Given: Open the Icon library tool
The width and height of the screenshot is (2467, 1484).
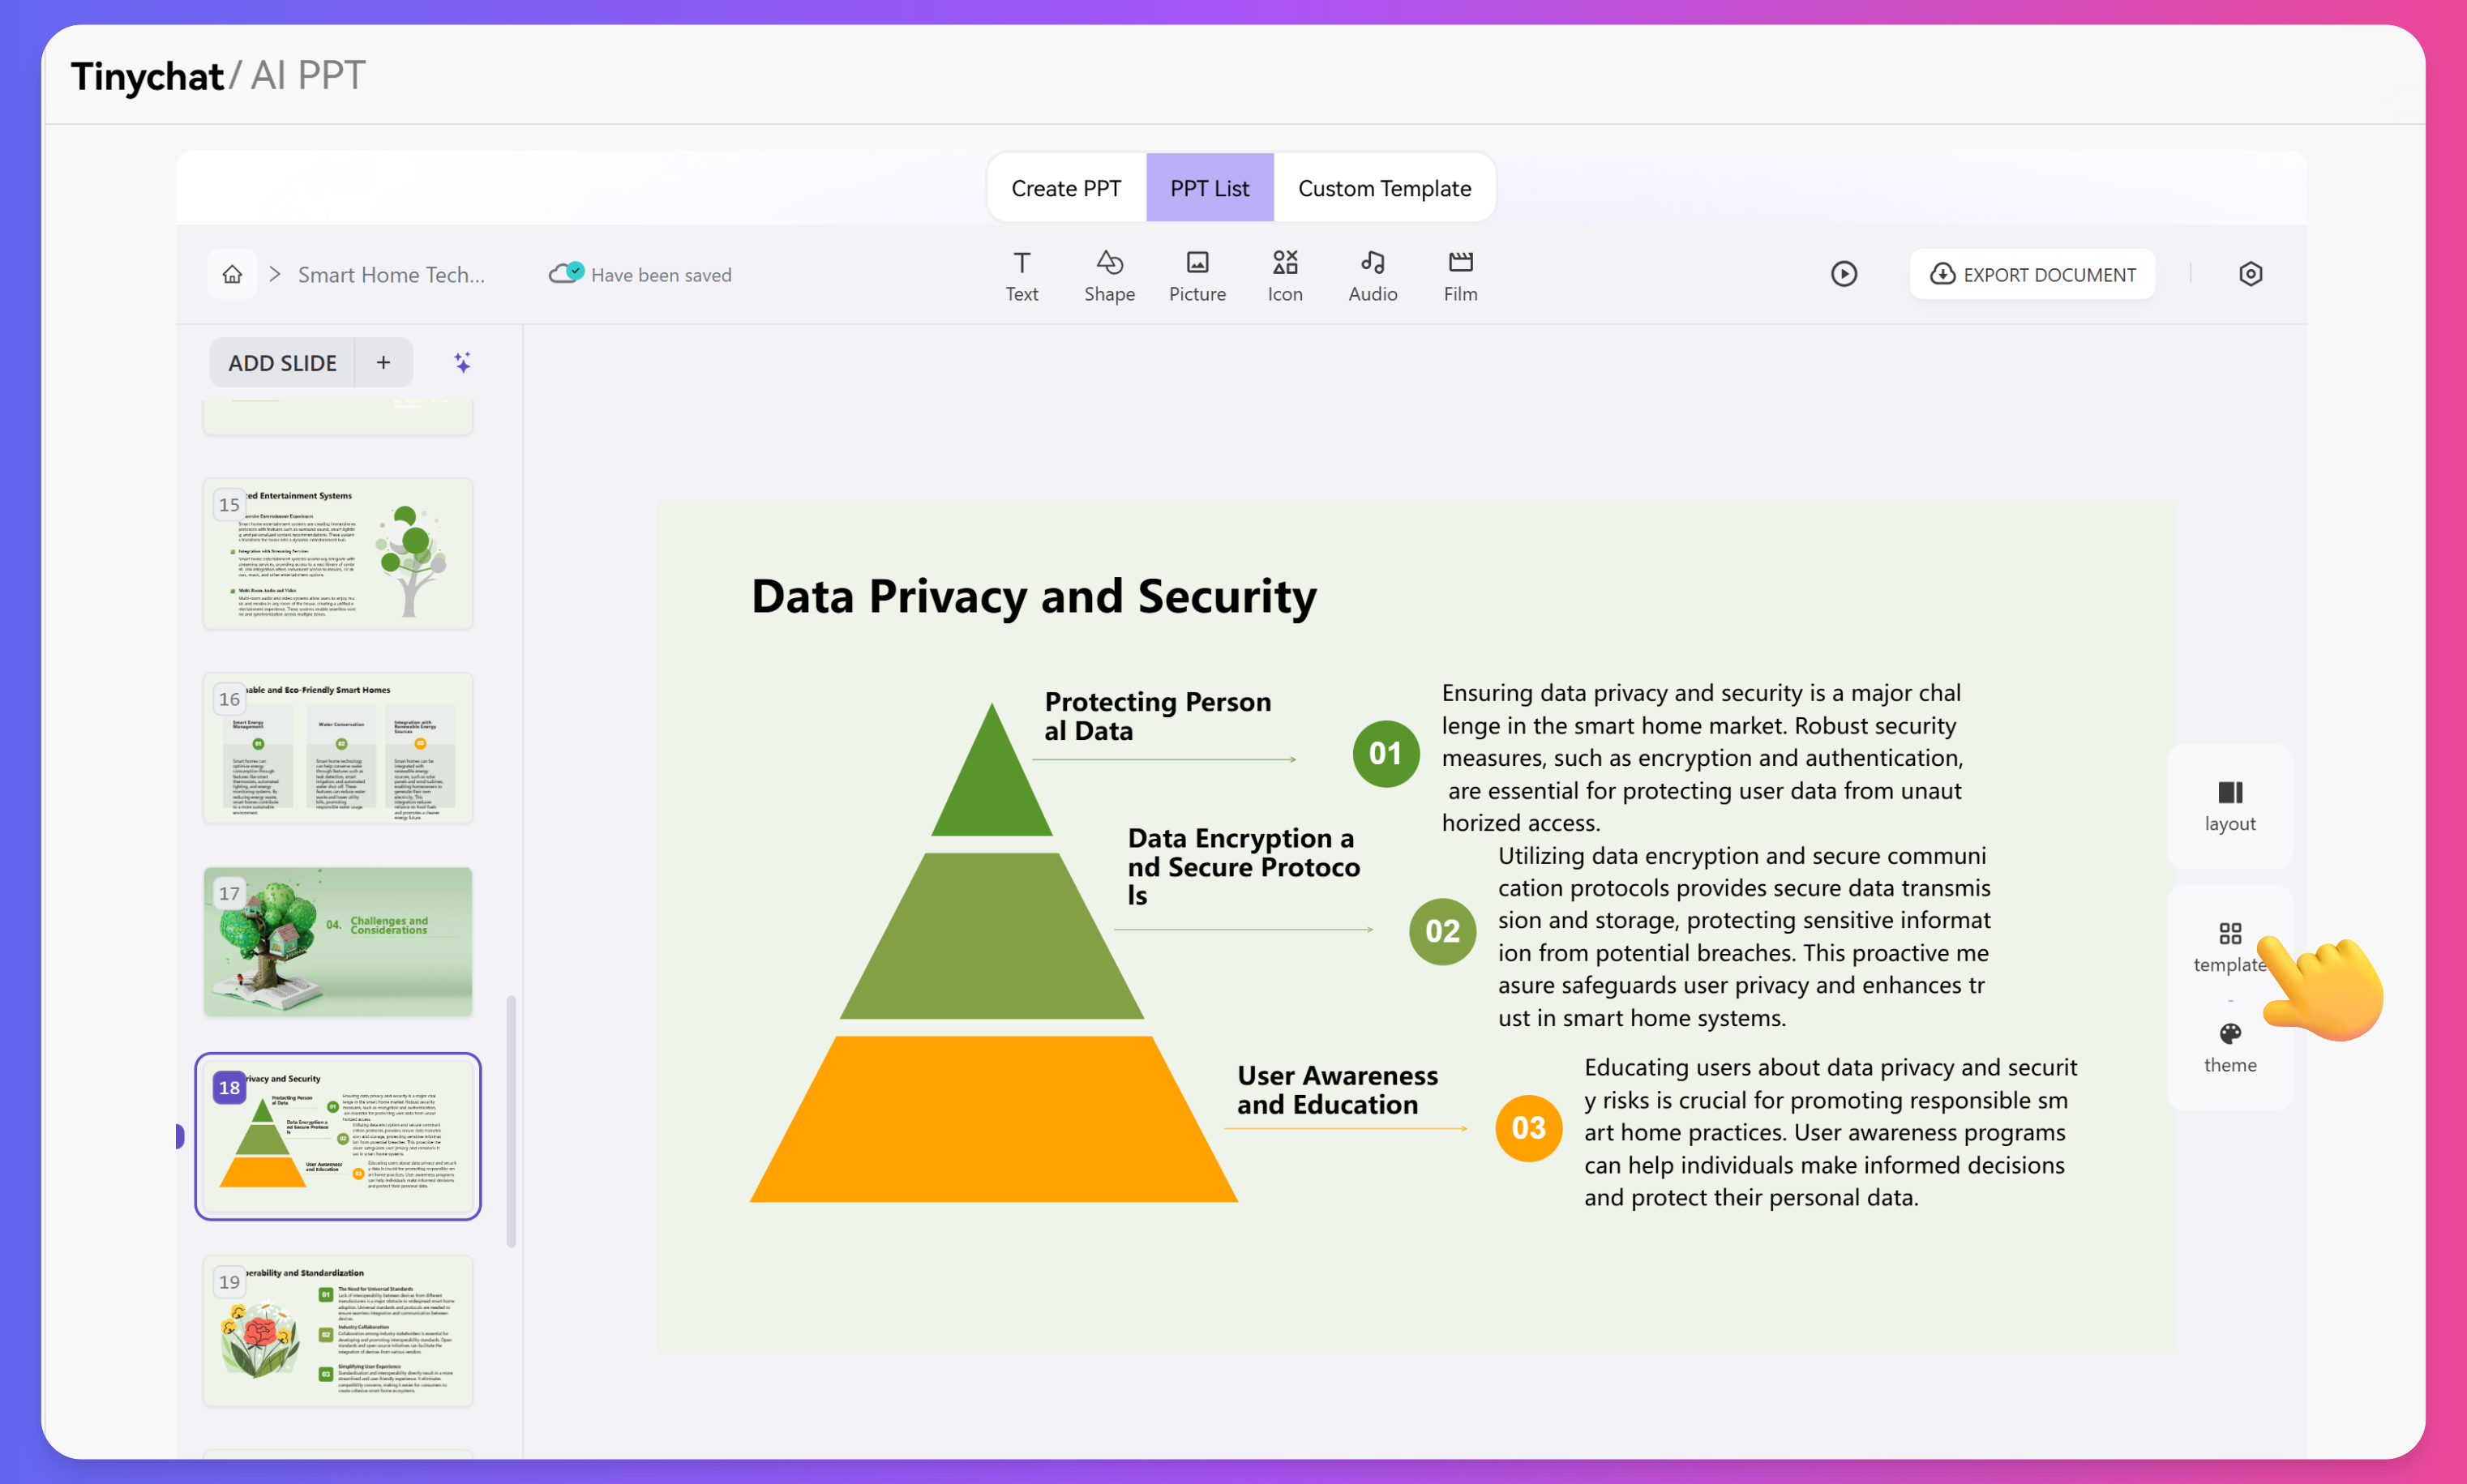Looking at the screenshot, I should click(1285, 276).
